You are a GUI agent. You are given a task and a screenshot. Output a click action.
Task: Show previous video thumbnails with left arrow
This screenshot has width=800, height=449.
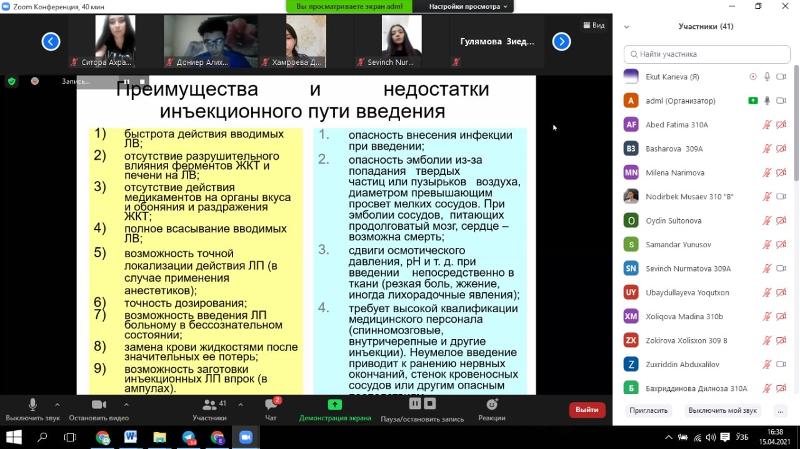point(51,41)
